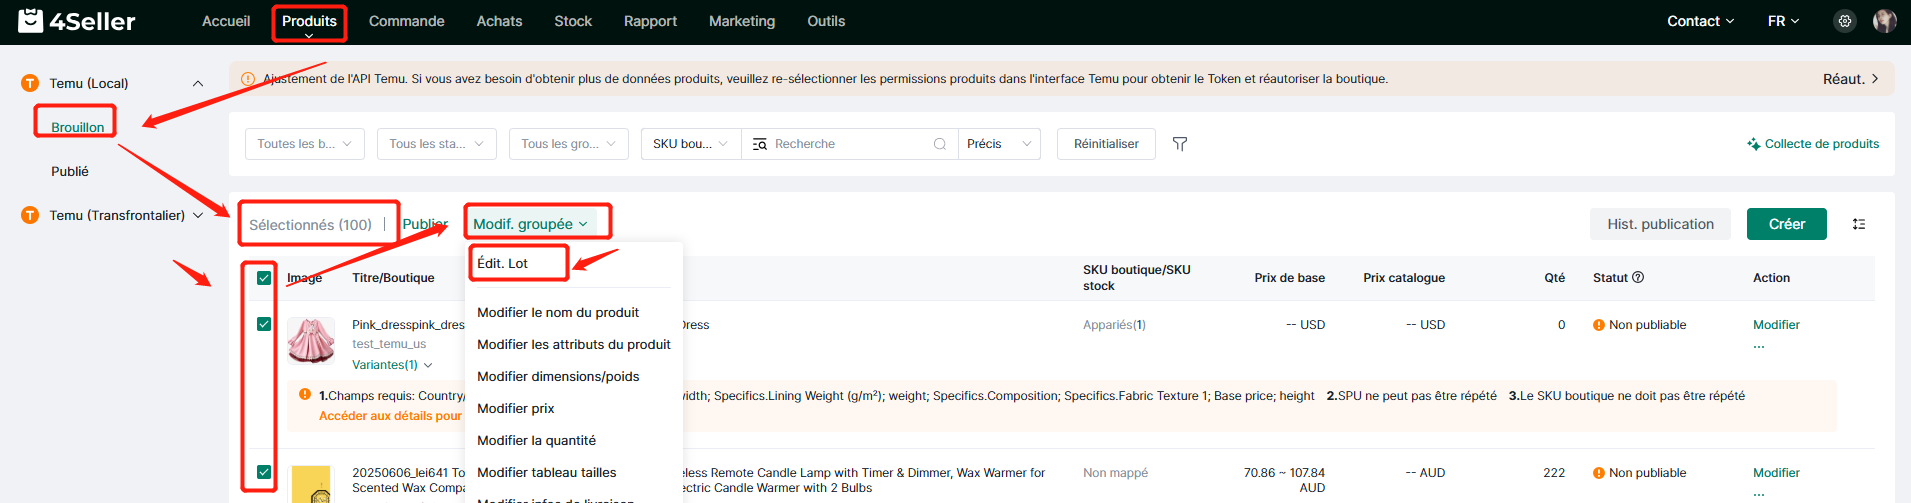Click the Collecte de produits link
This screenshot has height=503, width=1911.
click(1822, 144)
